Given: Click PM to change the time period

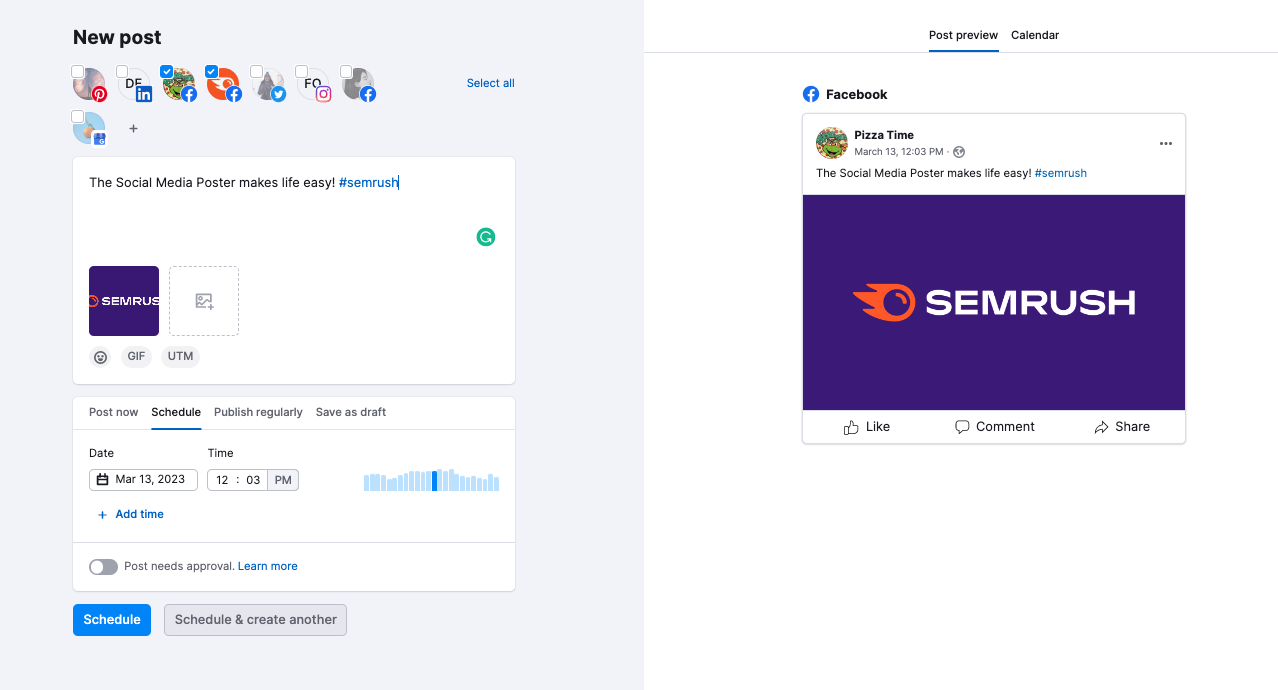Looking at the screenshot, I should click(x=283, y=479).
